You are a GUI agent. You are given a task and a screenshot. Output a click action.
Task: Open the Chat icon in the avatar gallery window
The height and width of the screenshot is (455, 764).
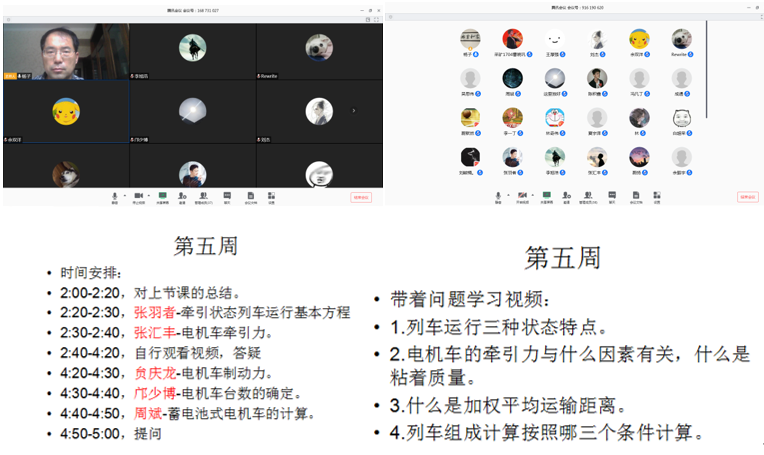tap(611, 197)
